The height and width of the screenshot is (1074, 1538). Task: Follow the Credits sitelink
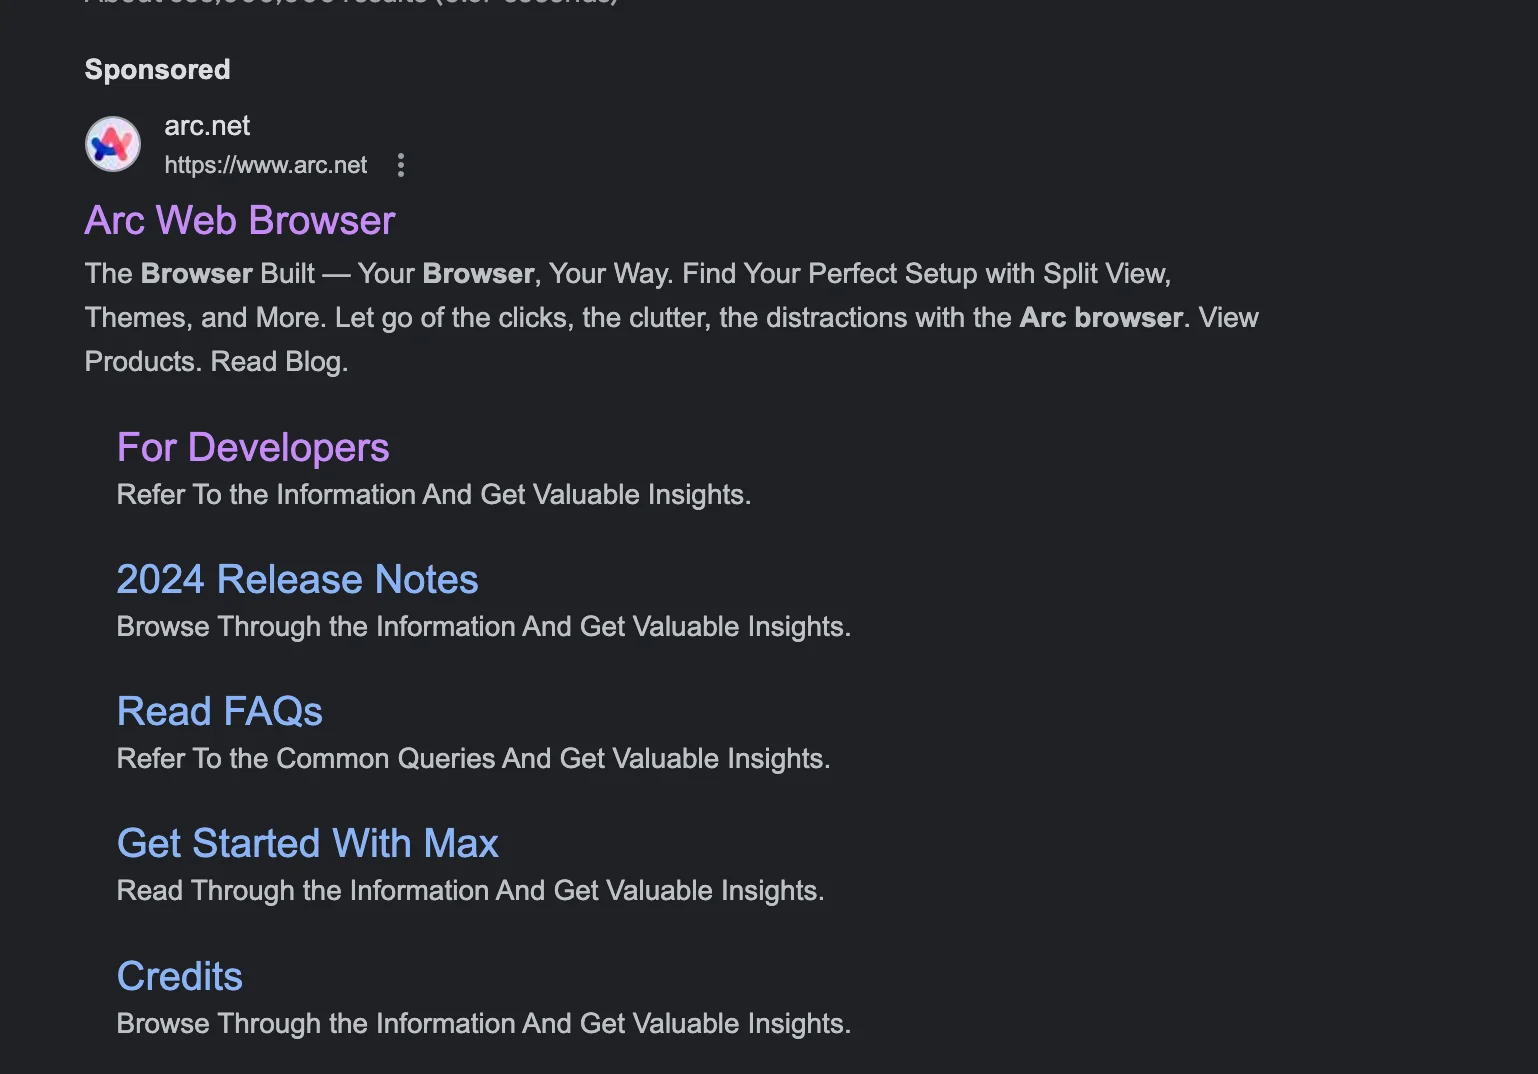click(x=180, y=977)
